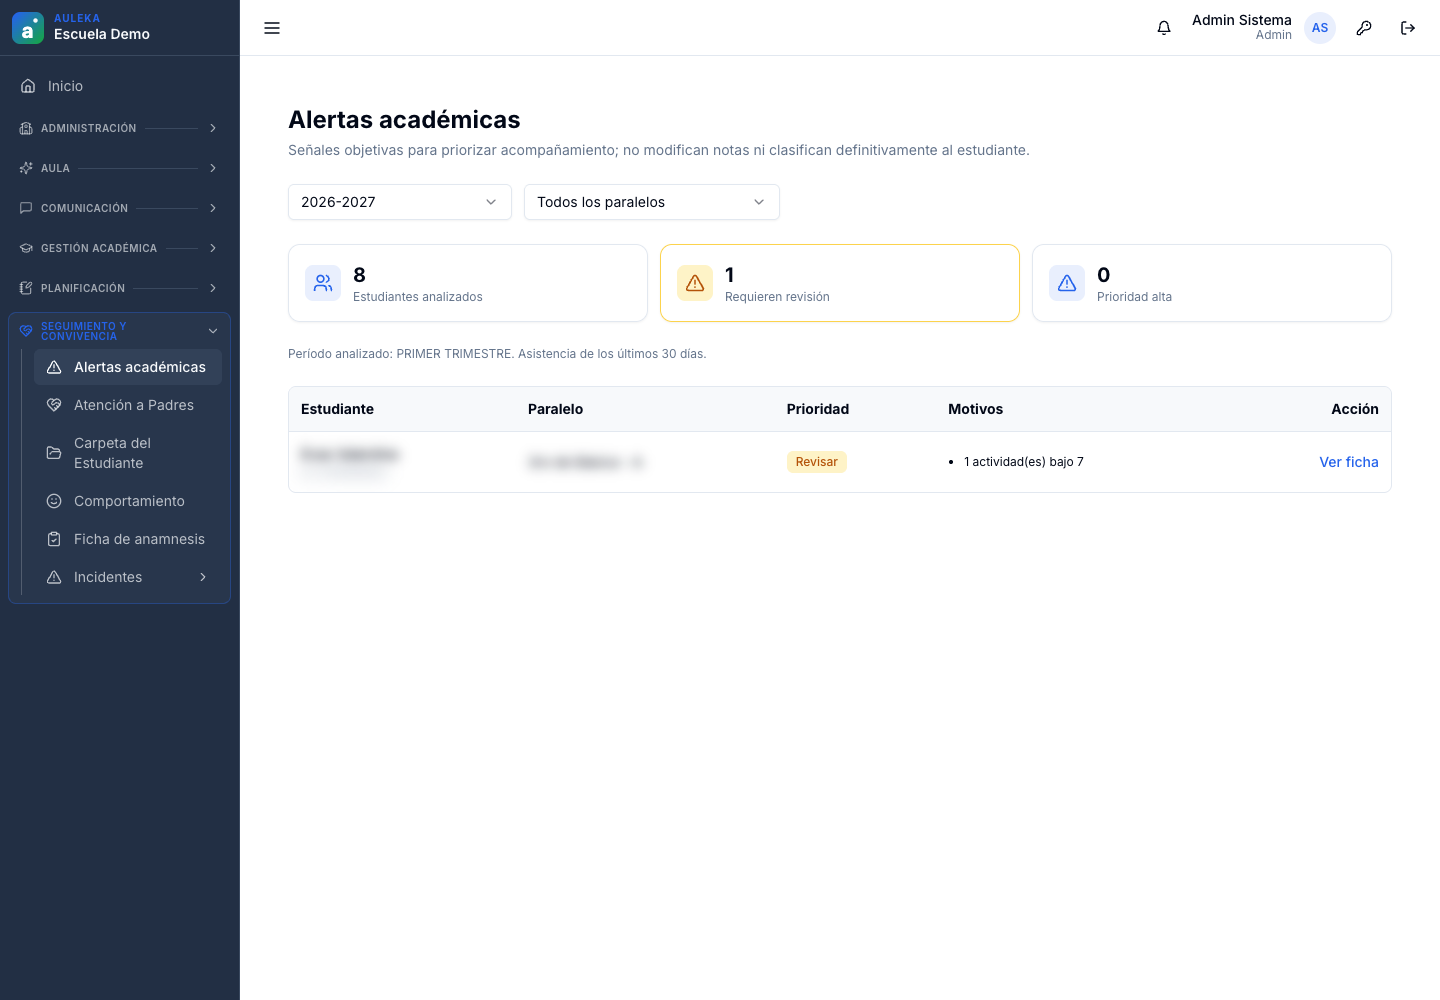Viewport: 1440px width, 1000px height.
Task: Expand the Incidentes submenu chevron
Action: coord(203,577)
